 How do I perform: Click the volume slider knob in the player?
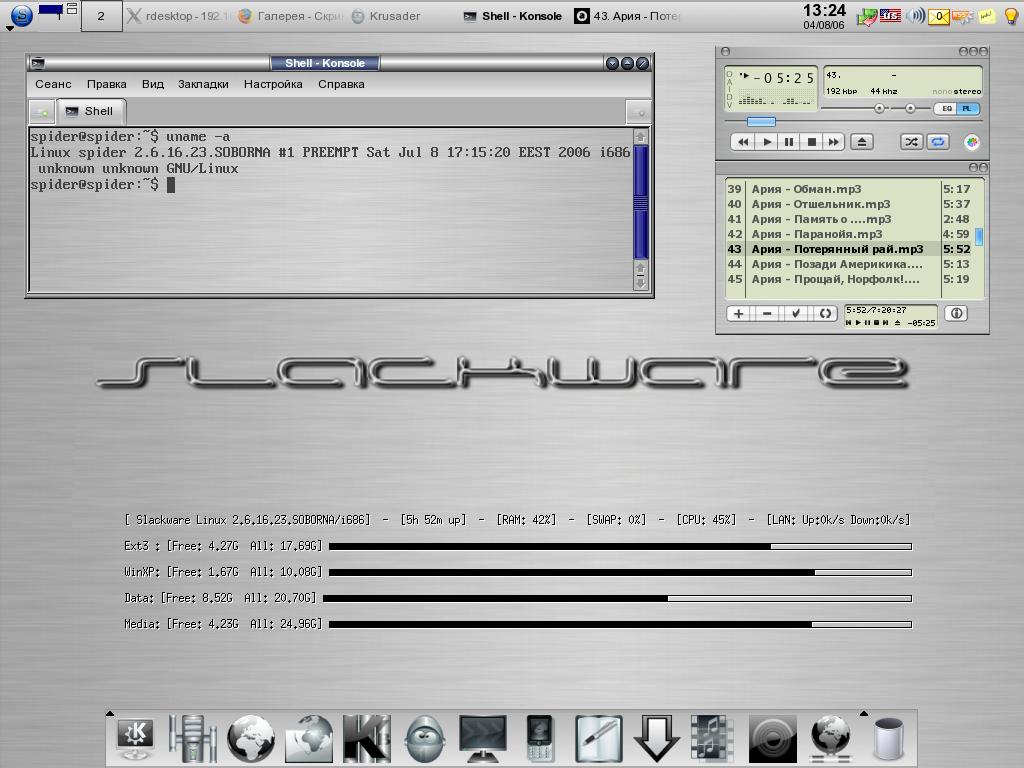tap(880, 108)
